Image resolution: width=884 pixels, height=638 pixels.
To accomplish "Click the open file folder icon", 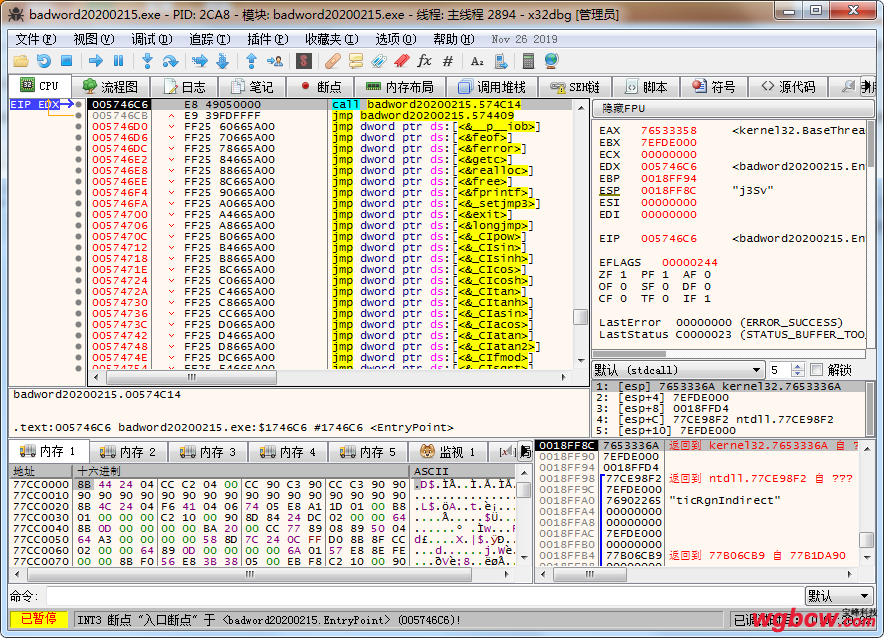I will (21, 61).
